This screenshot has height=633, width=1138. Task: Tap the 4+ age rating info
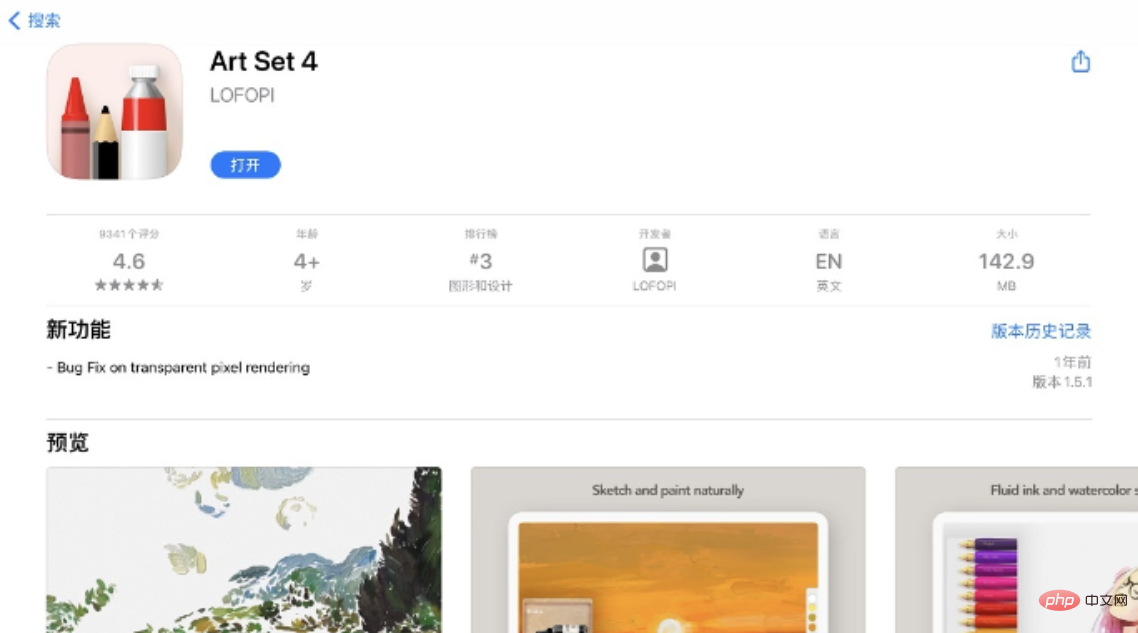[306, 261]
